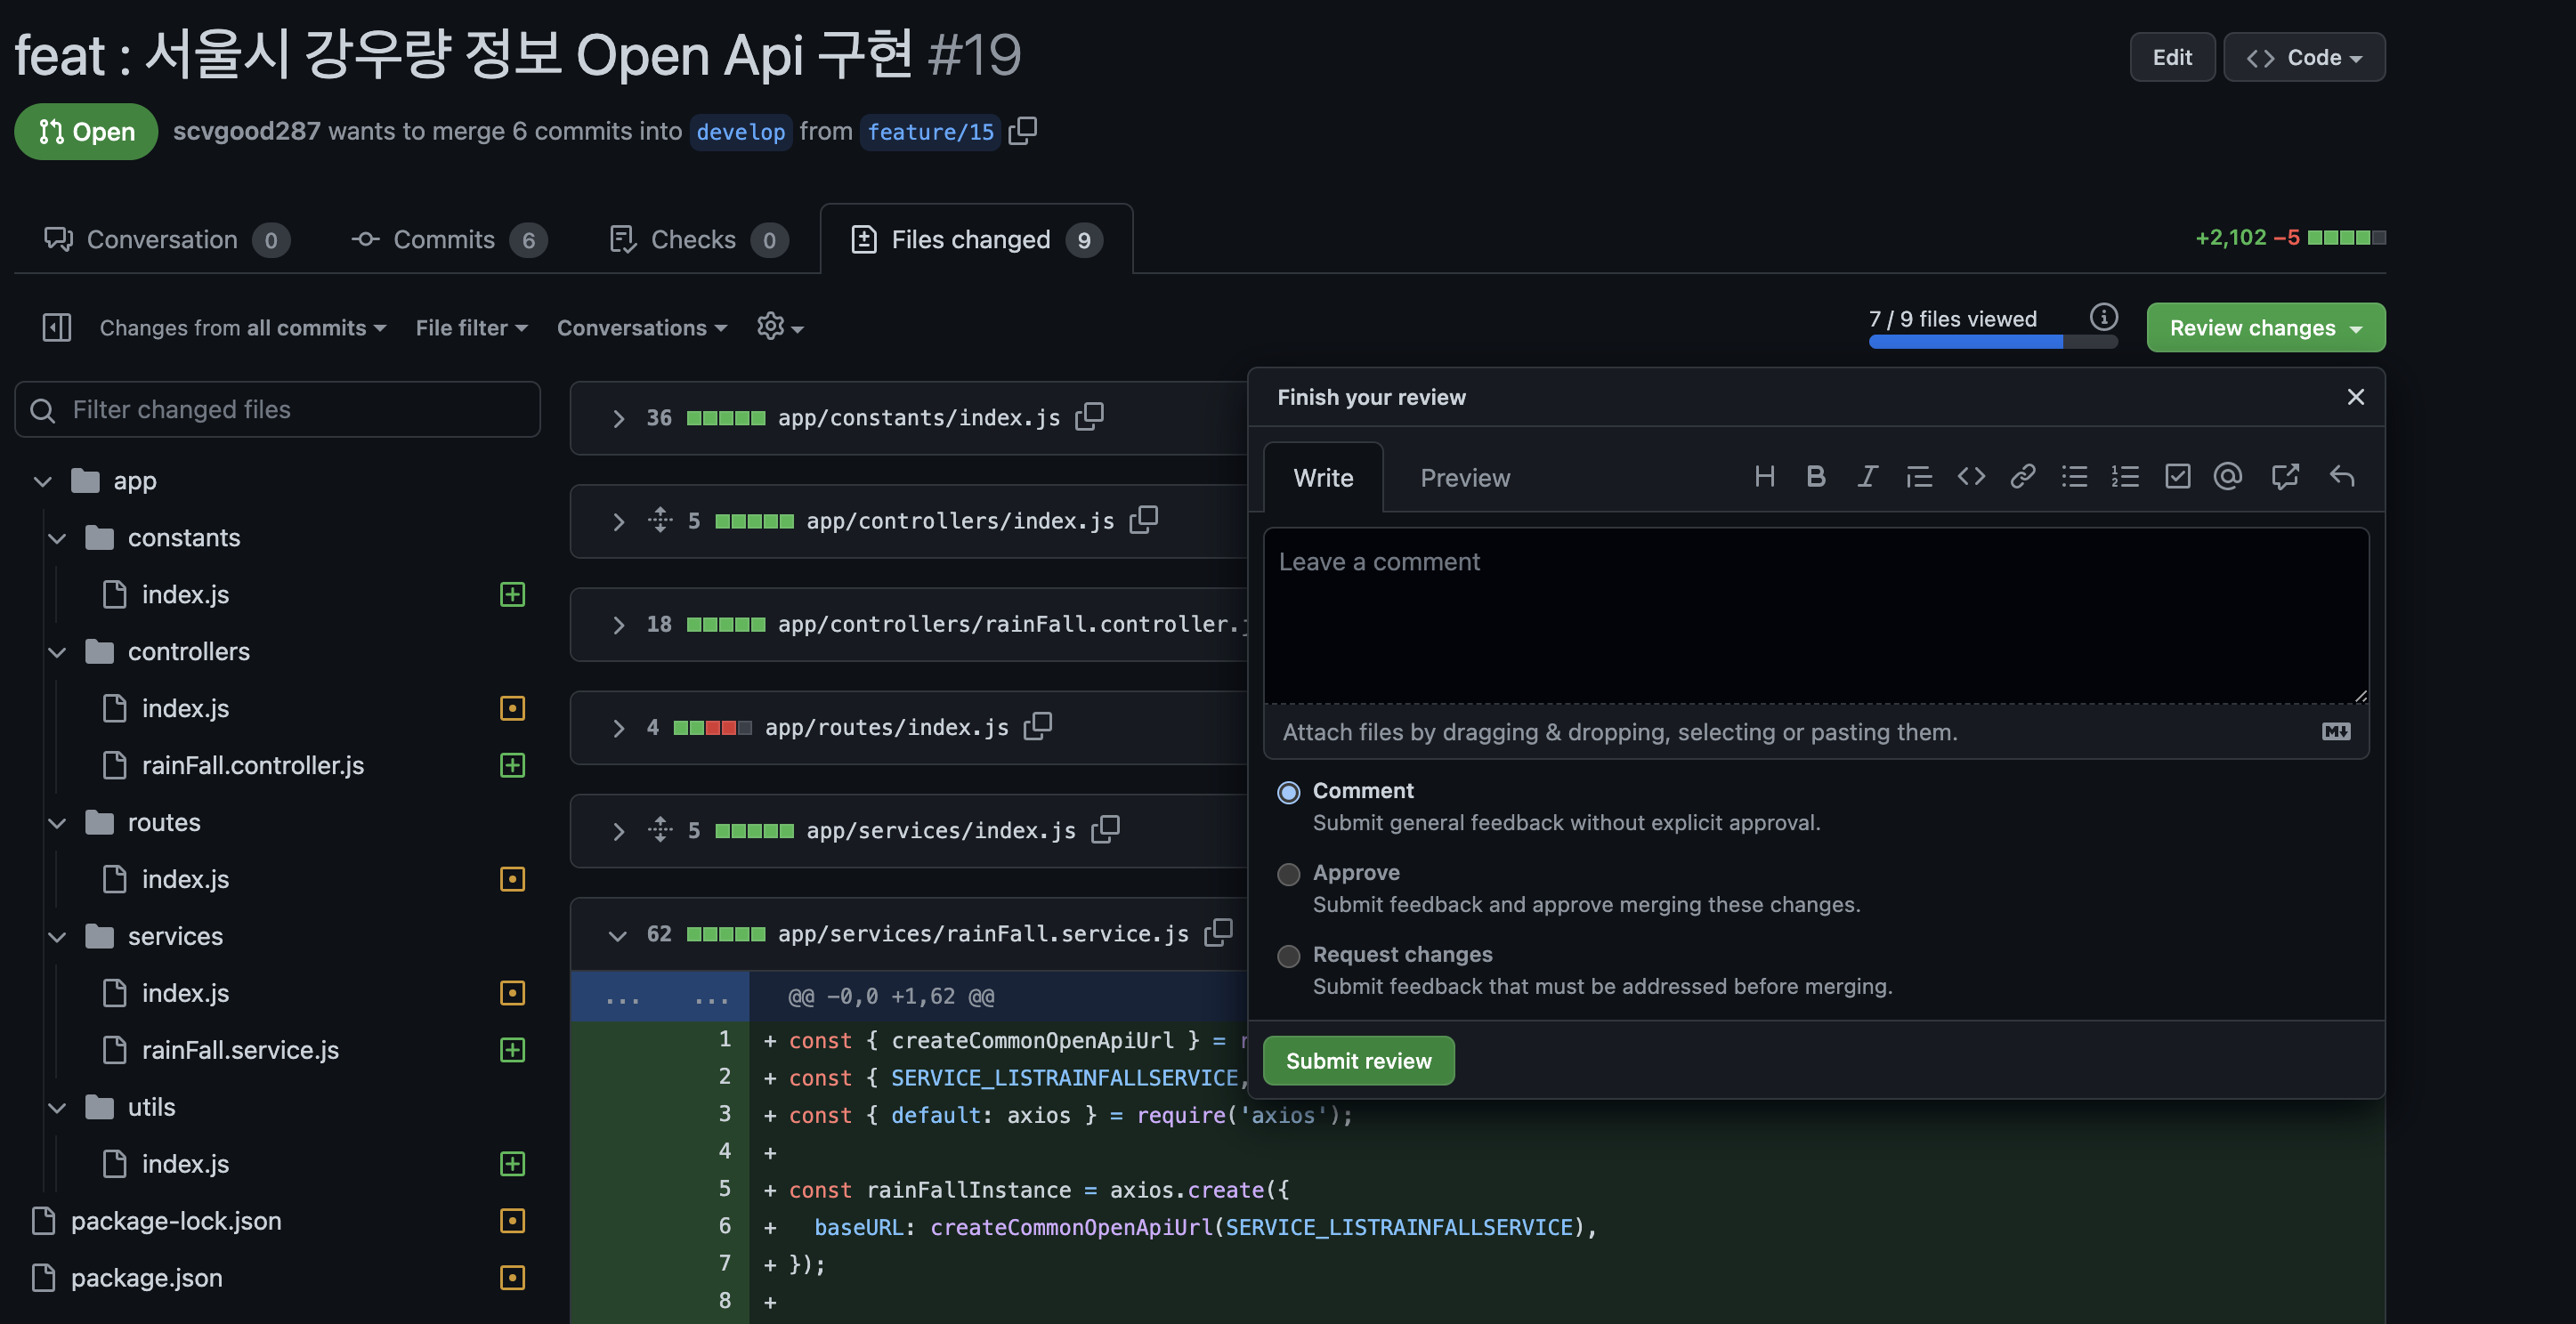Click the Heading formatting icon
The image size is (2576, 1324).
tap(1764, 477)
